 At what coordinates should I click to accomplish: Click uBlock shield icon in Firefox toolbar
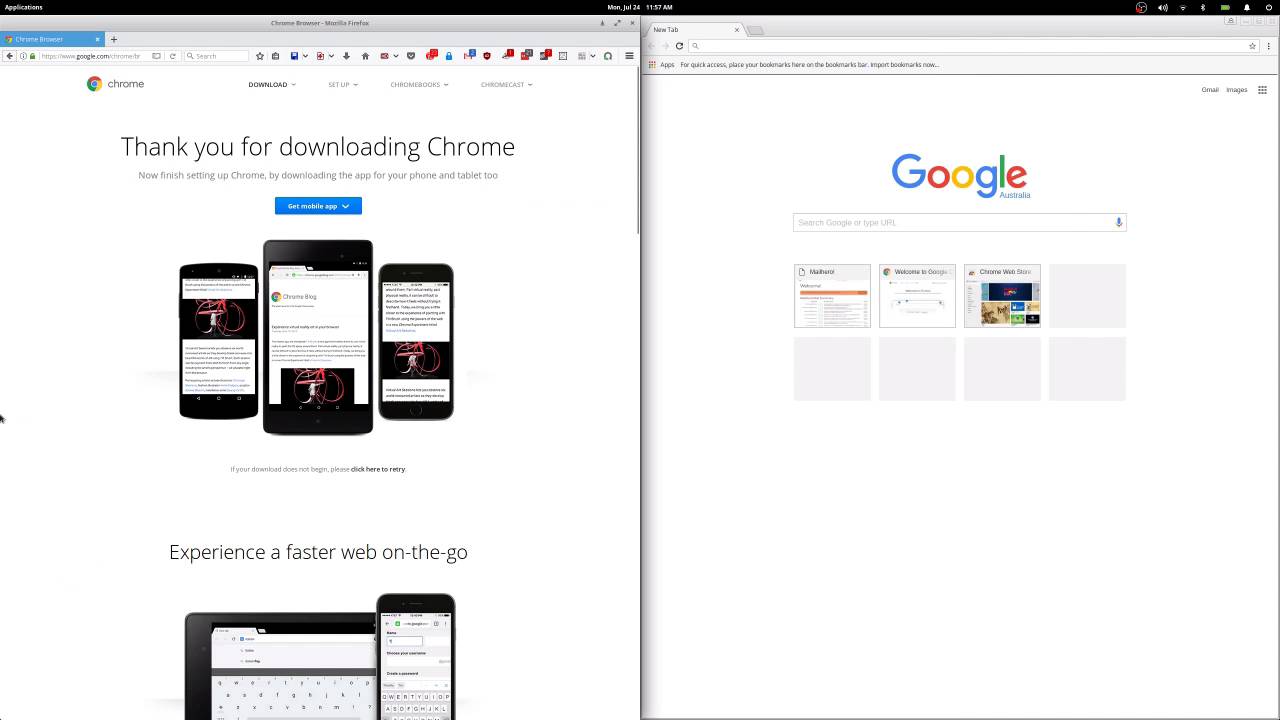(x=487, y=56)
